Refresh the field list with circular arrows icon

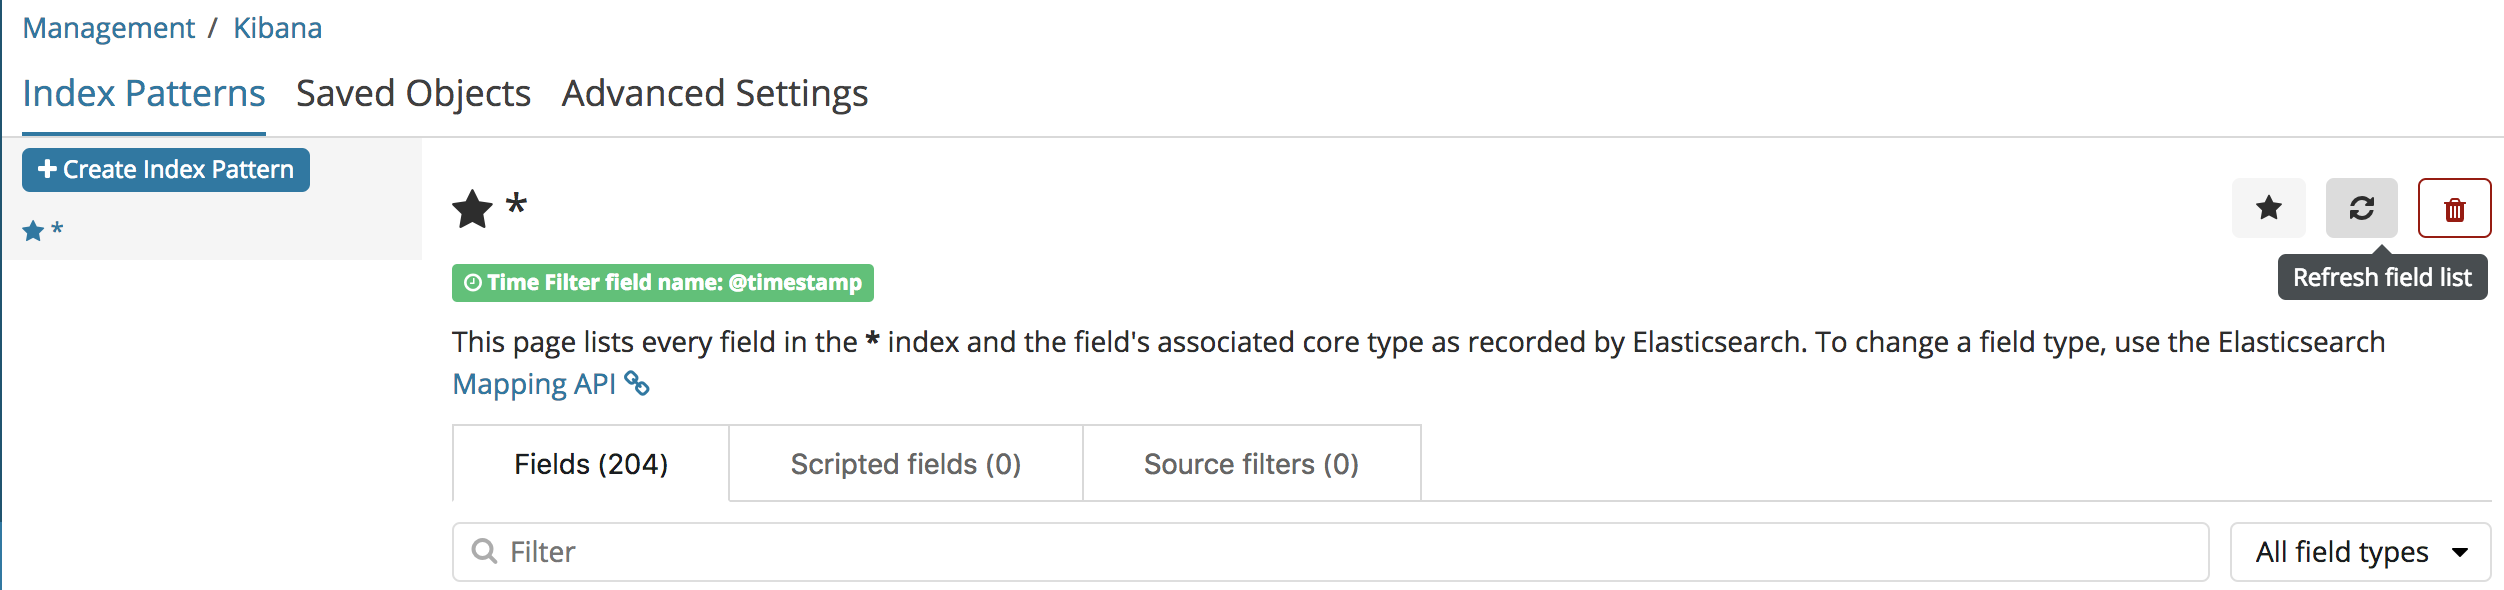coord(2361,208)
